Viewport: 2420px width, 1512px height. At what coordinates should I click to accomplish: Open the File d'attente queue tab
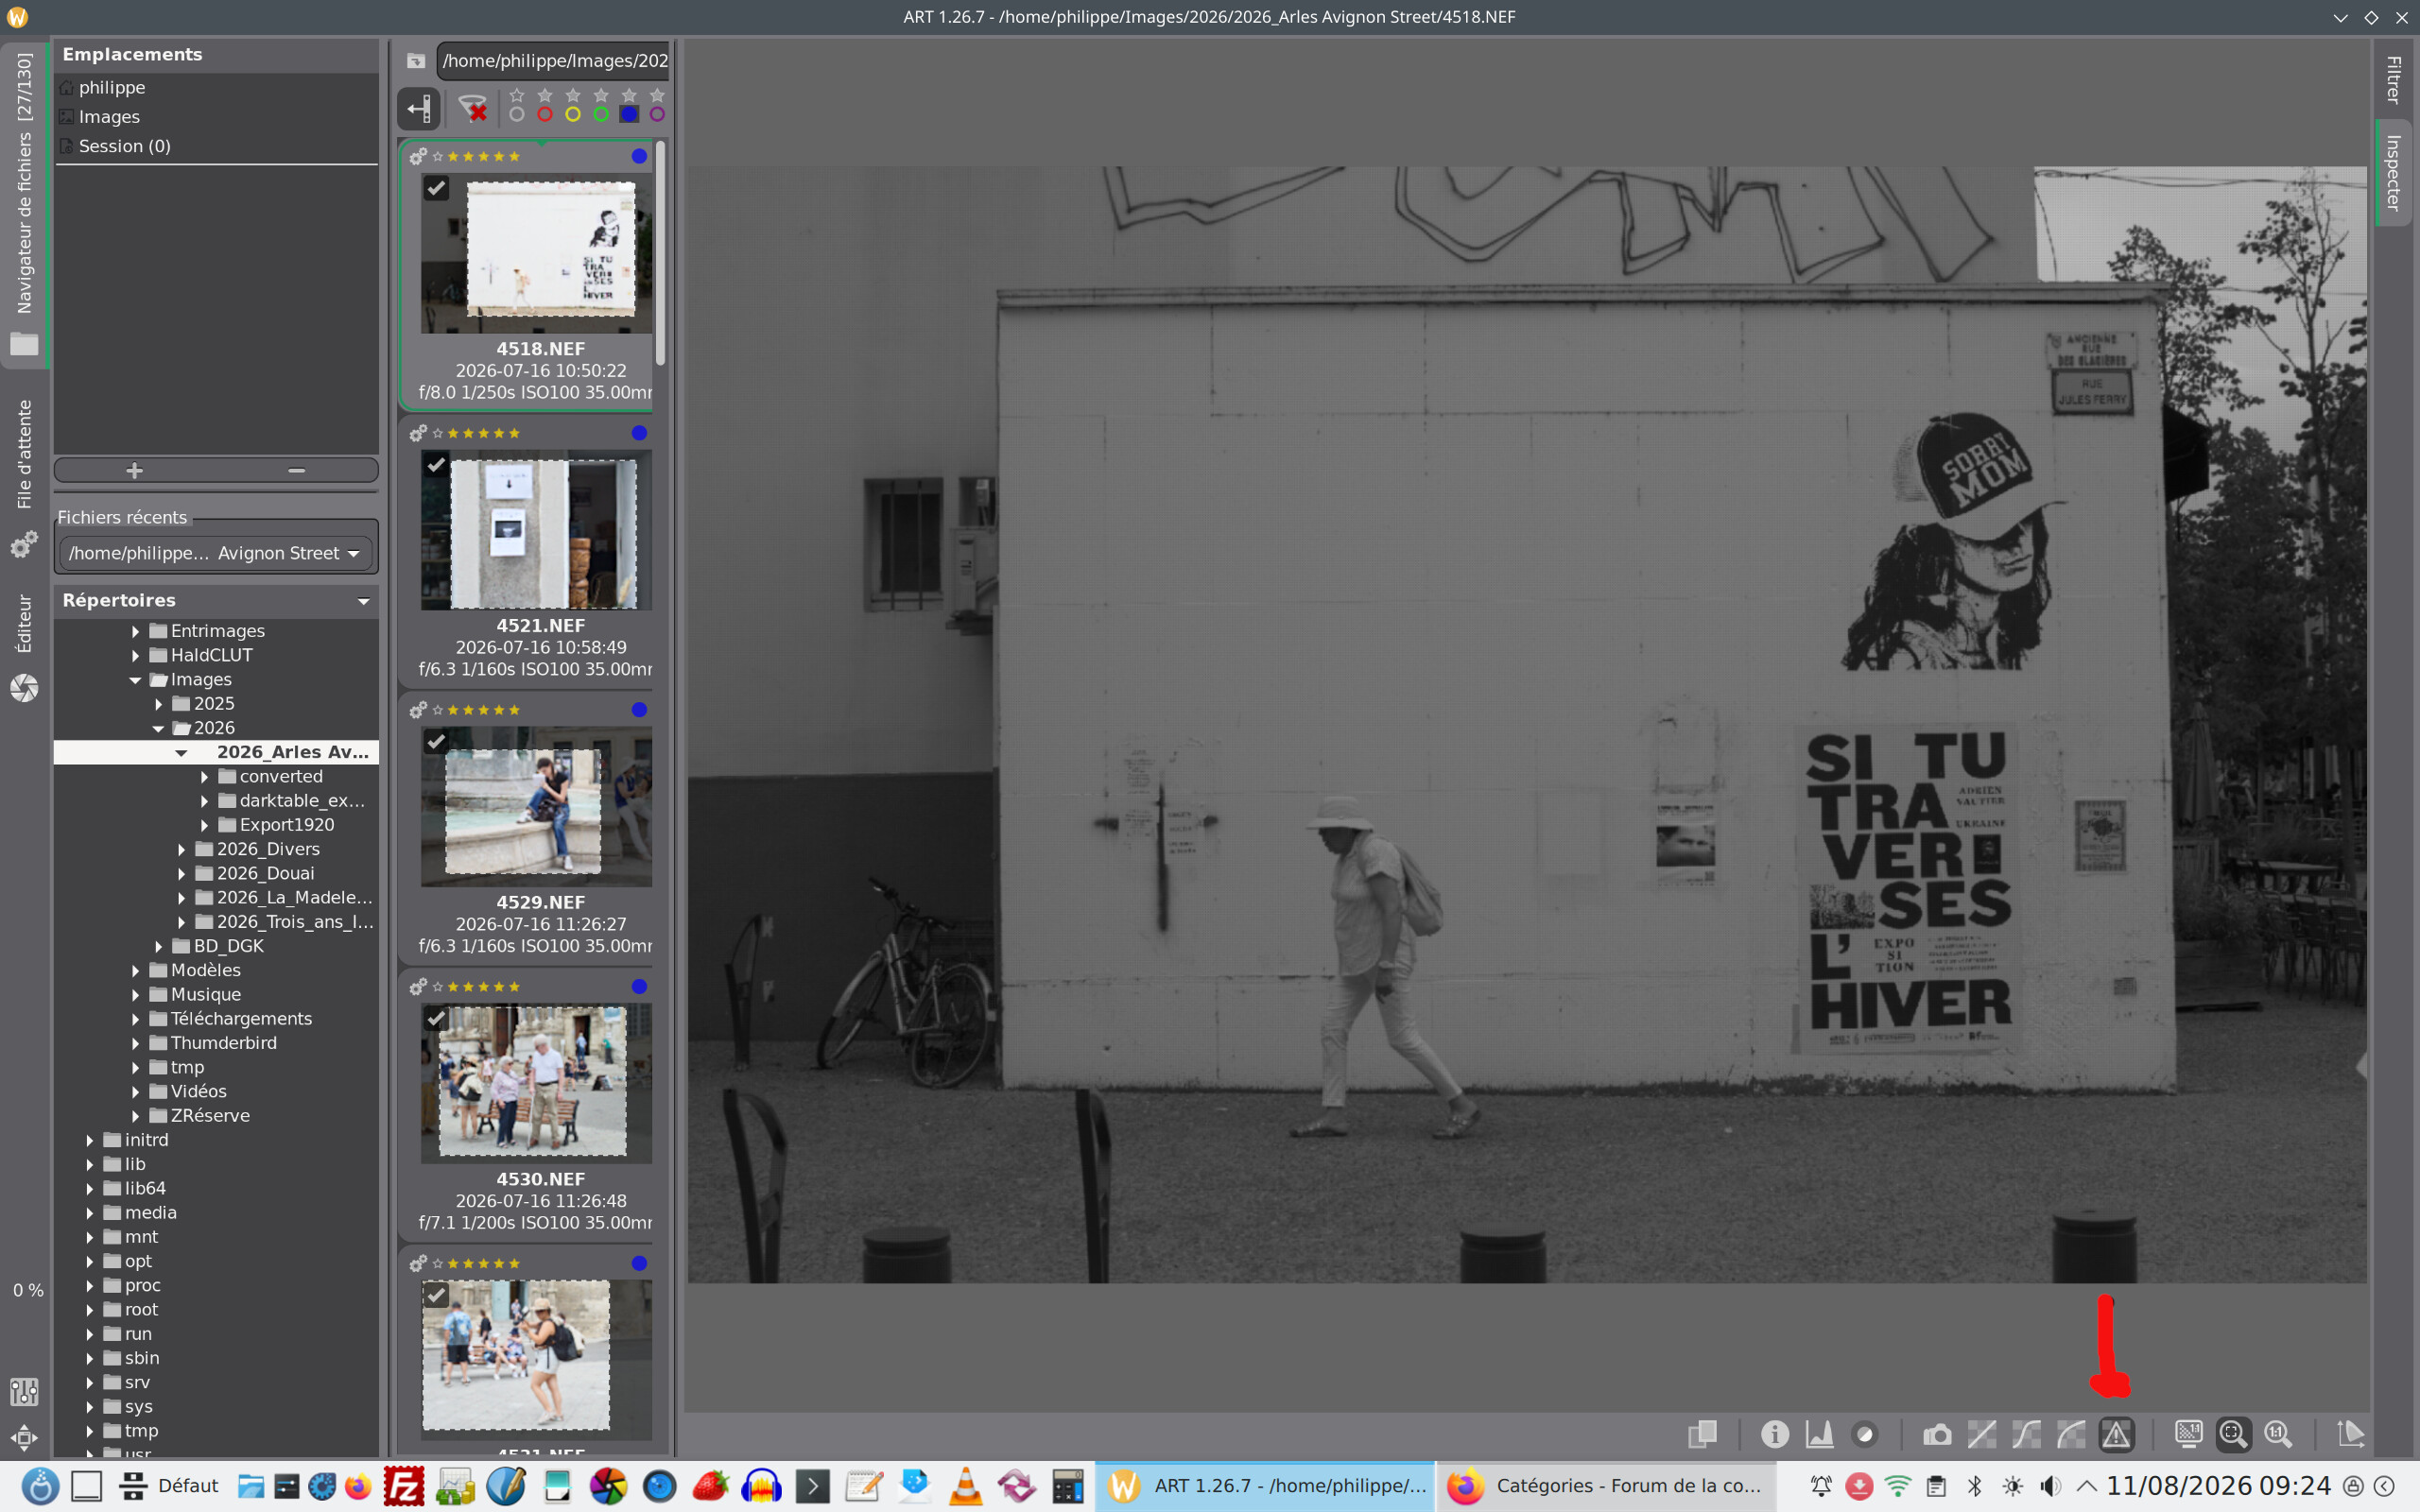(24, 455)
